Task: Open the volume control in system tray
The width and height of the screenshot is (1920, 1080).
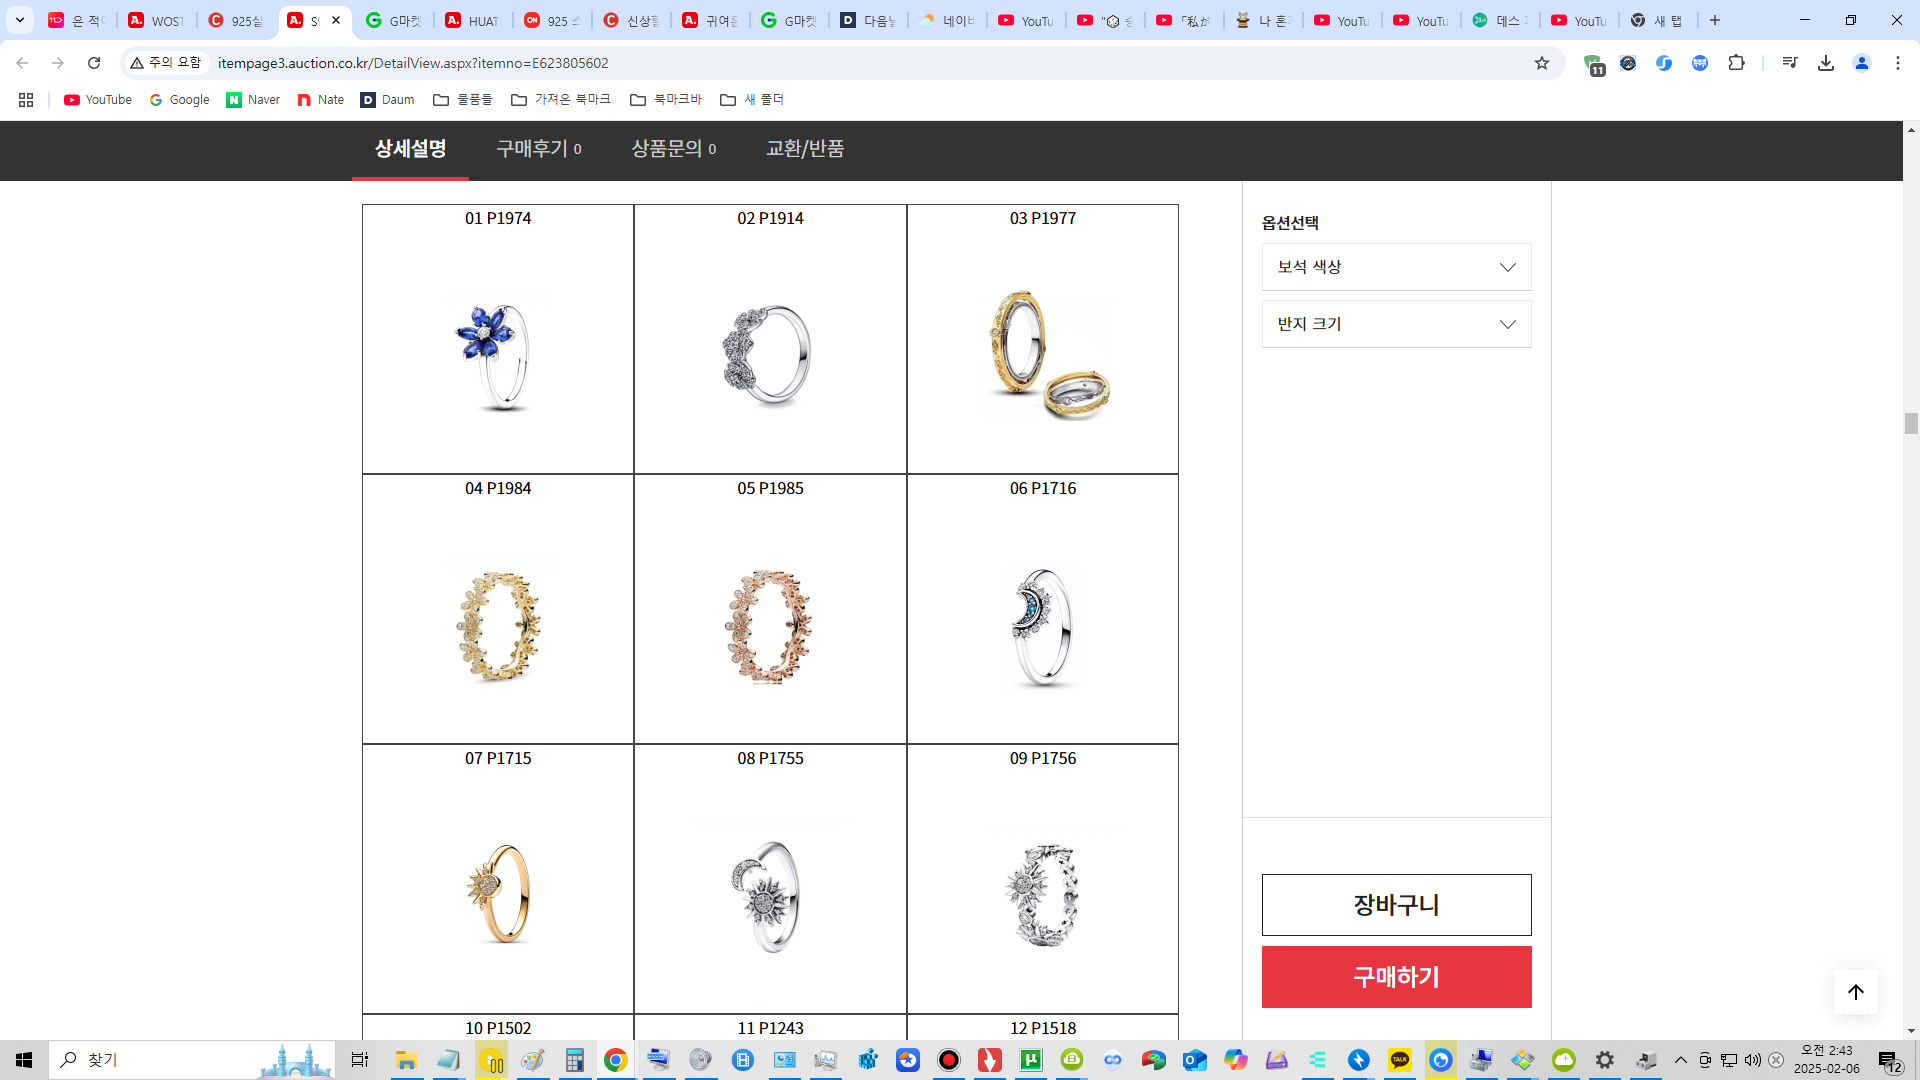Action: tap(1753, 1060)
